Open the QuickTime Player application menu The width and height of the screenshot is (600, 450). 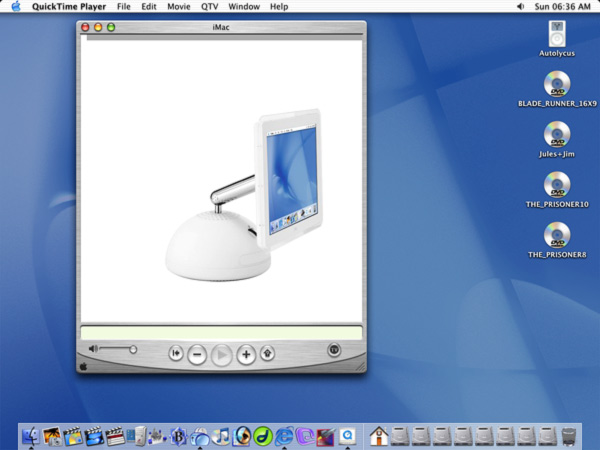pos(69,7)
